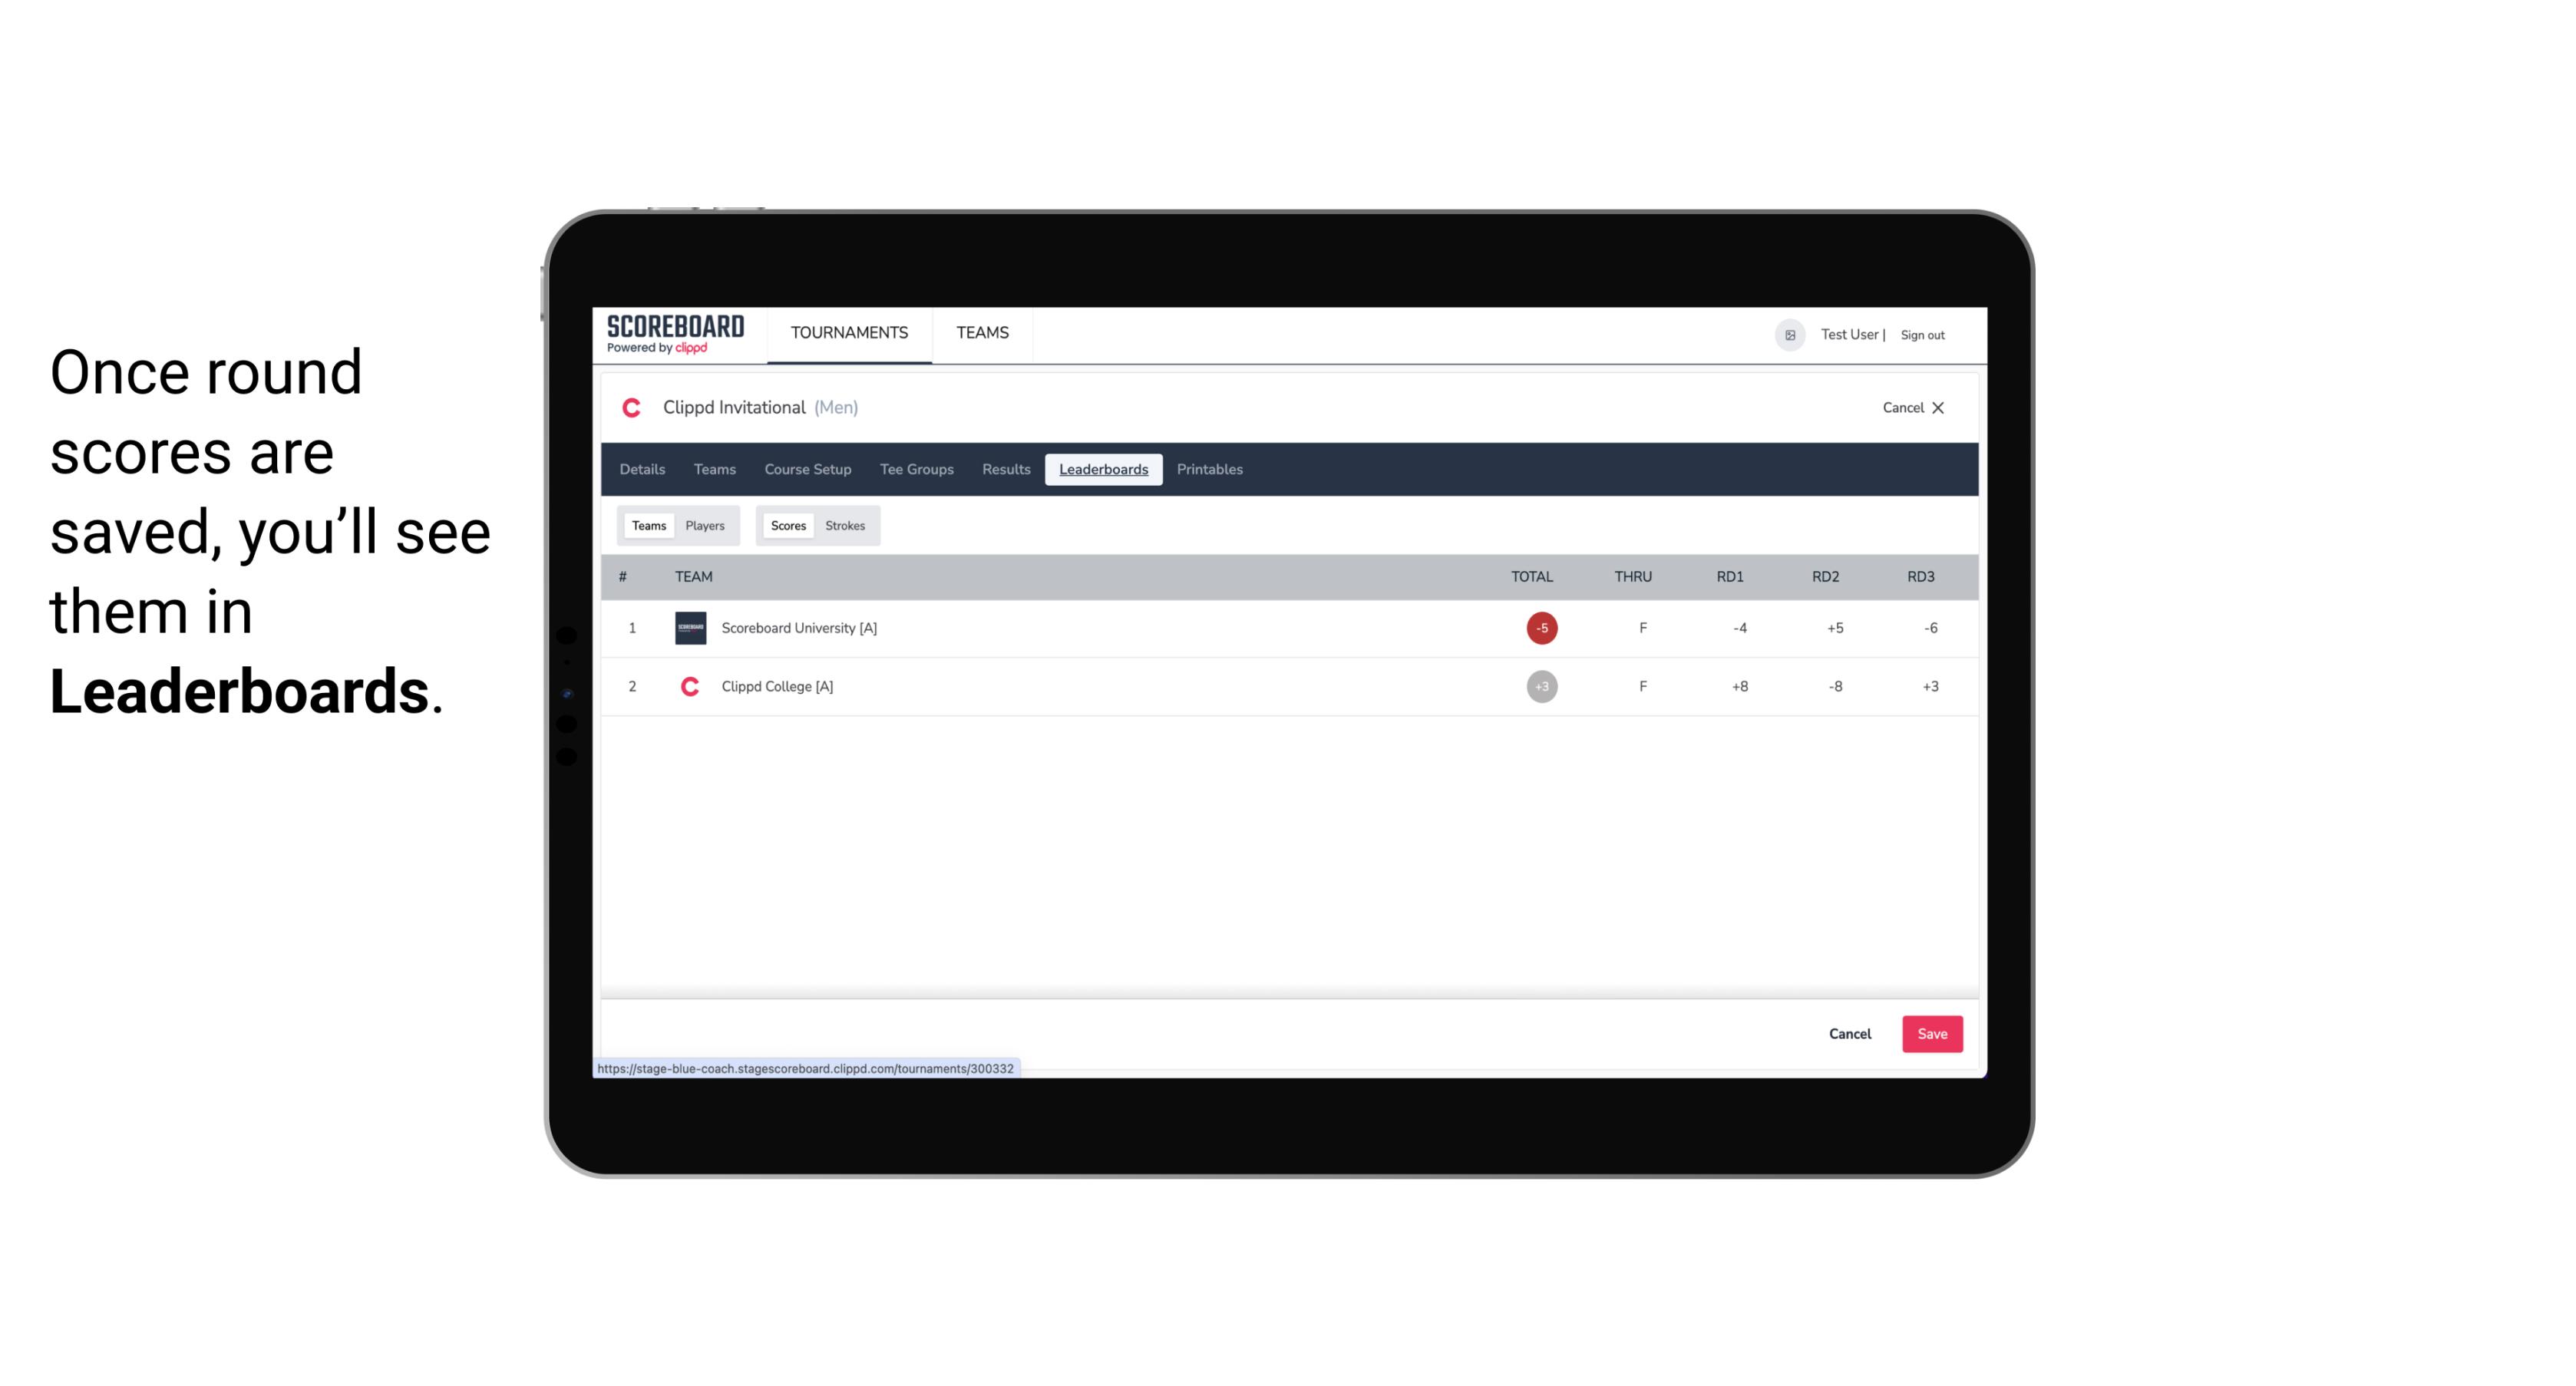The width and height of the screenshot is (2576, 1386).
Task: Click the Leaderboards tab
Action: tap(1105, 470)
